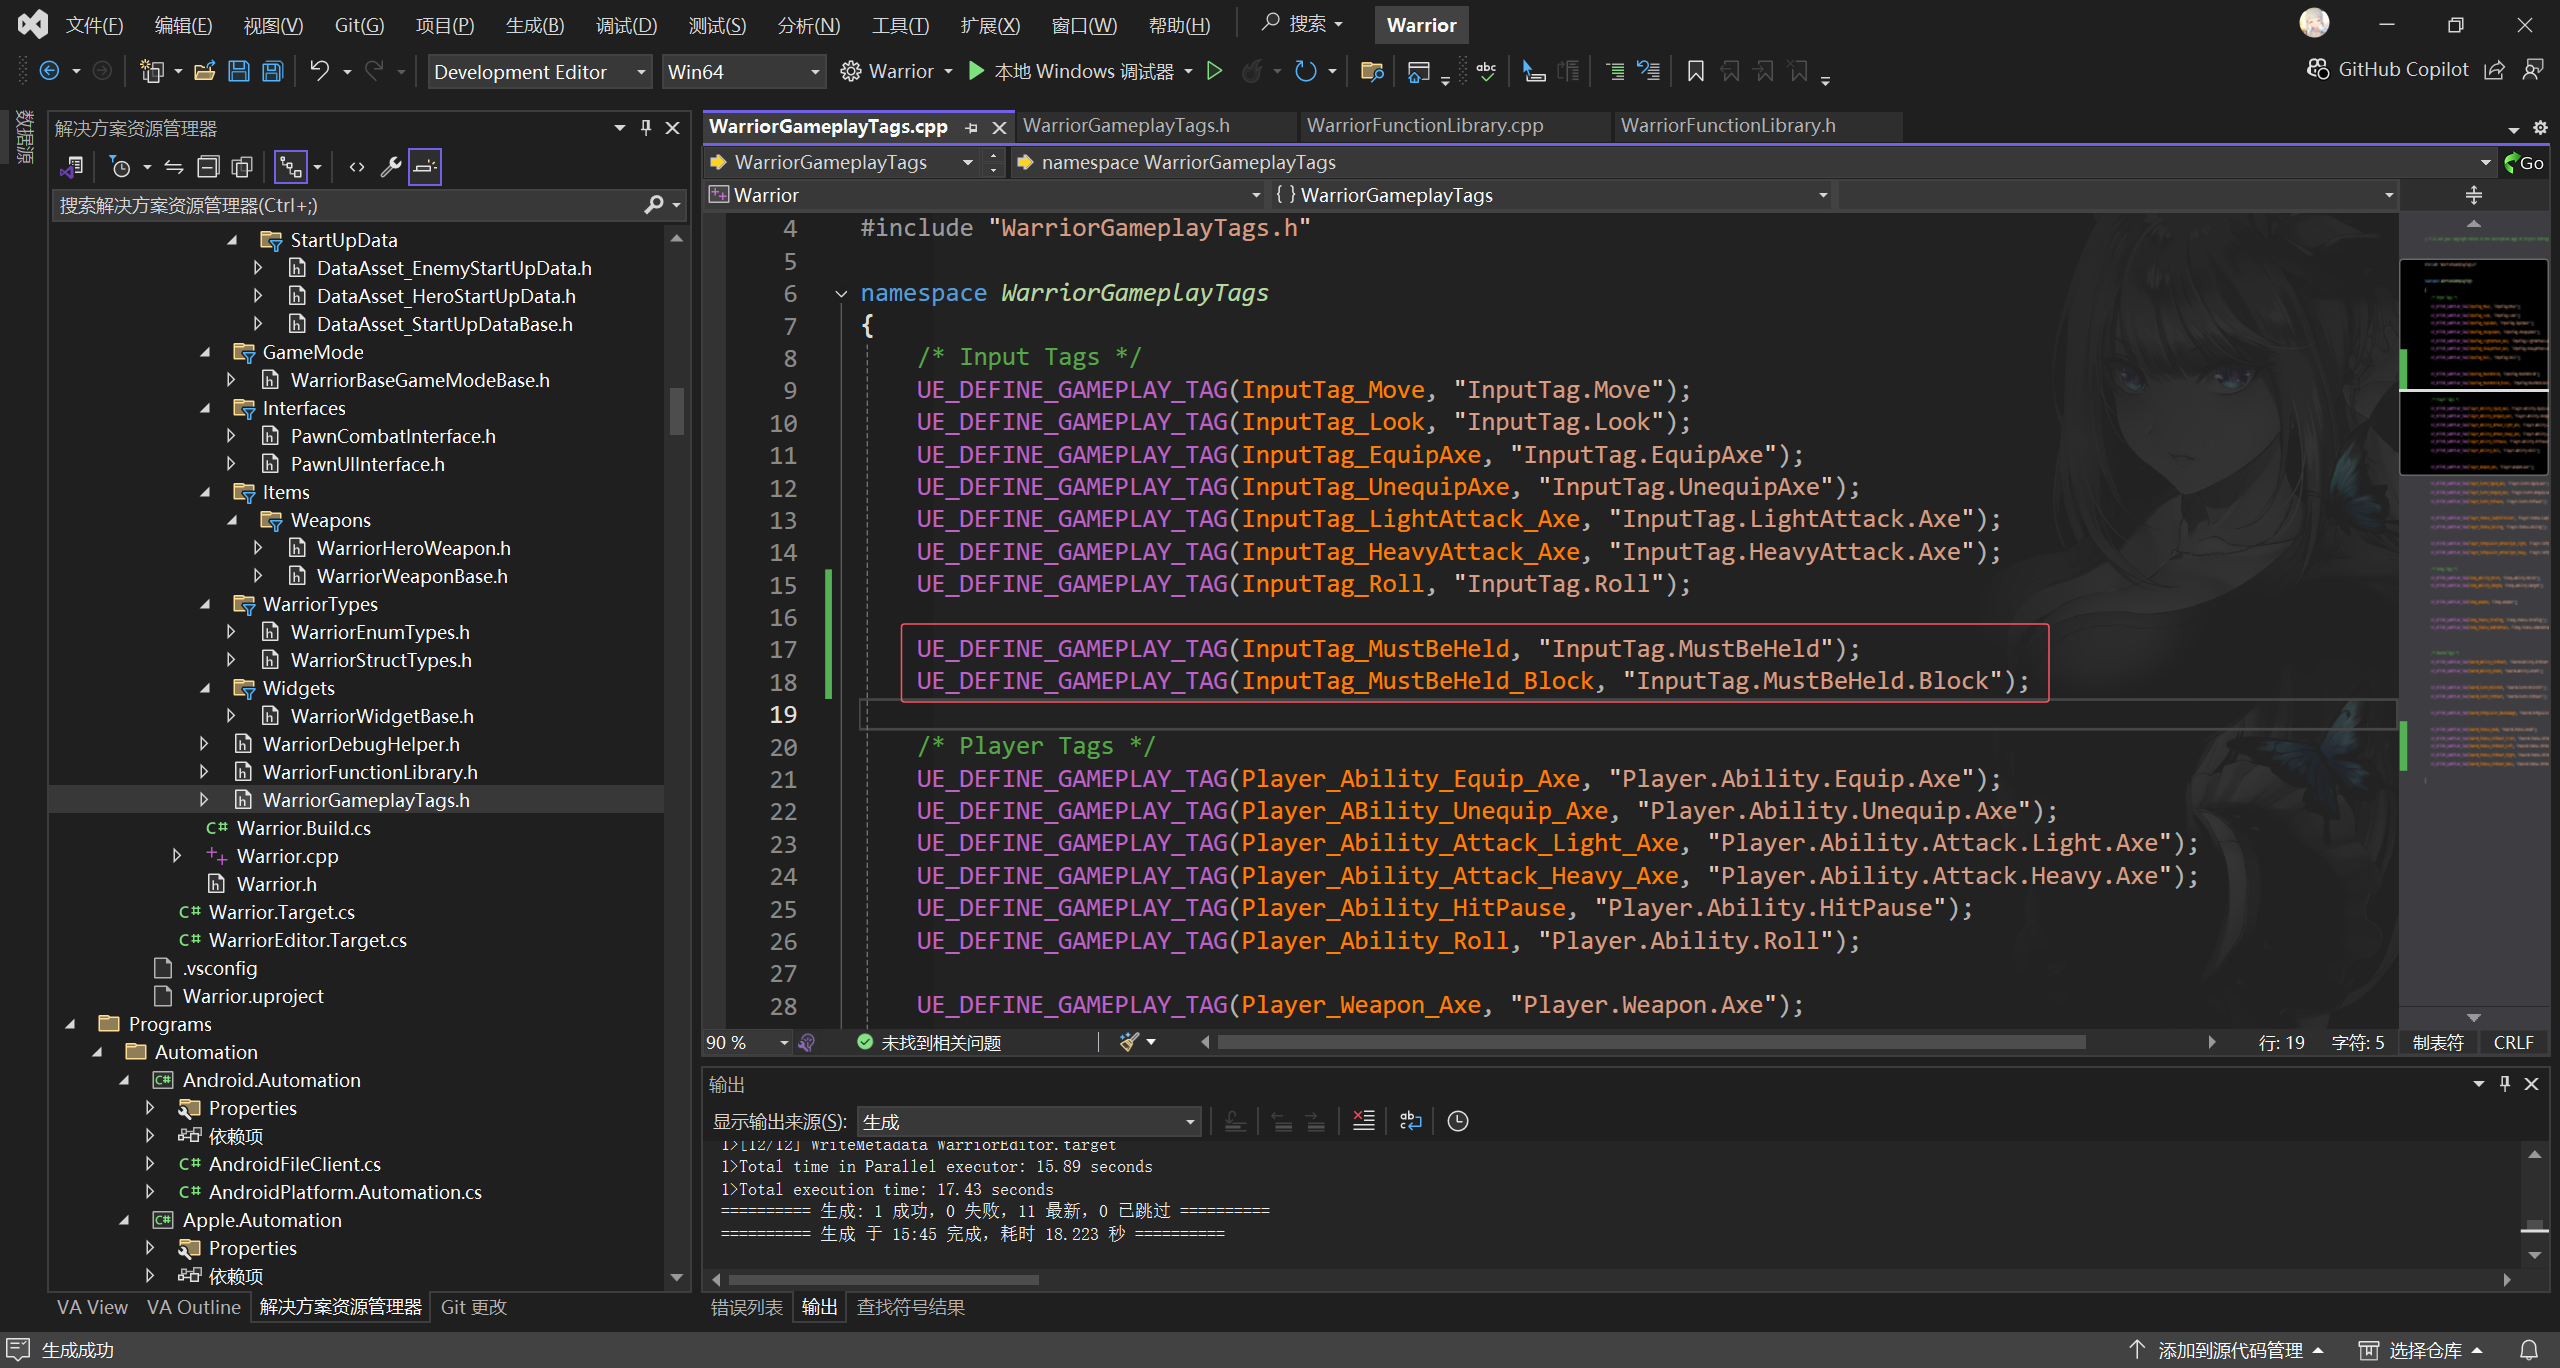The image size is (2560, 1368).
Task: Click the GitHub Copilot button
Action: click(x=2387, y=69)
